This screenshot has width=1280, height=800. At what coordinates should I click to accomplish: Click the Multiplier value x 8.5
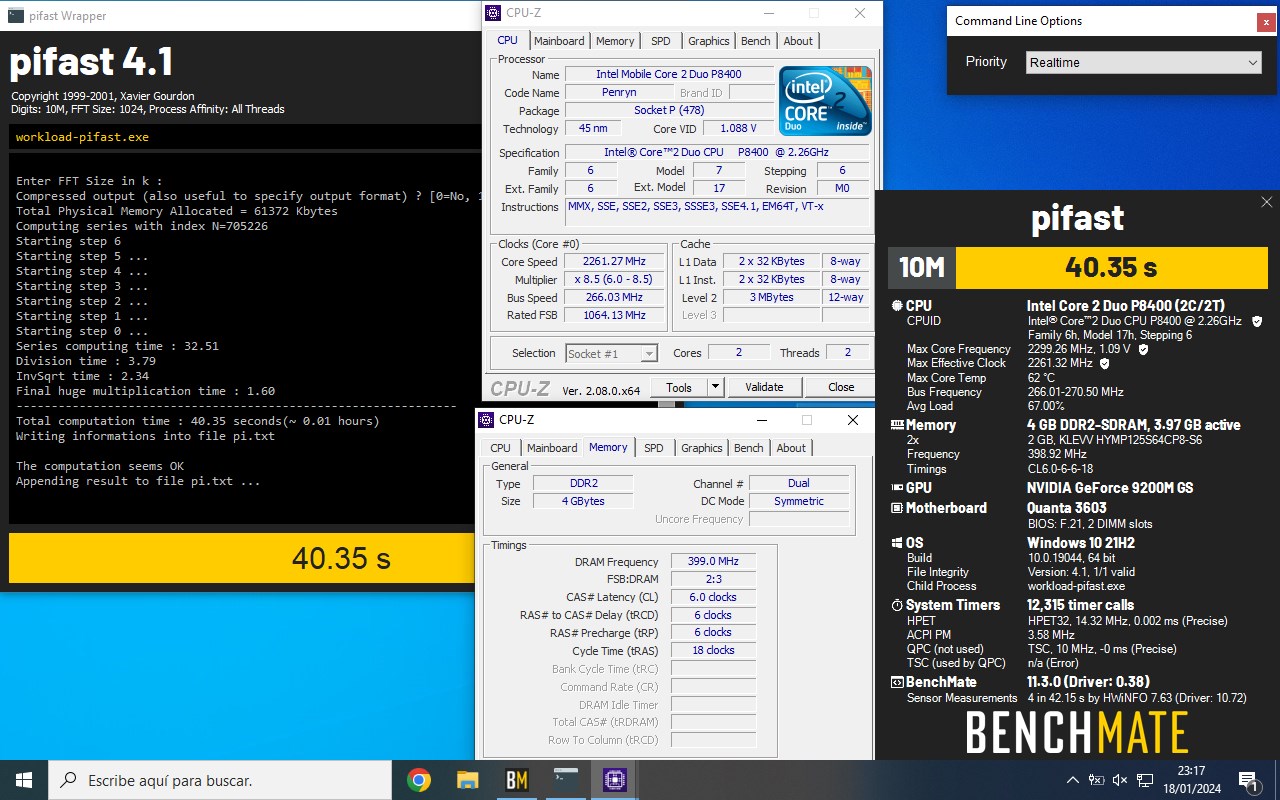point(614,279)
